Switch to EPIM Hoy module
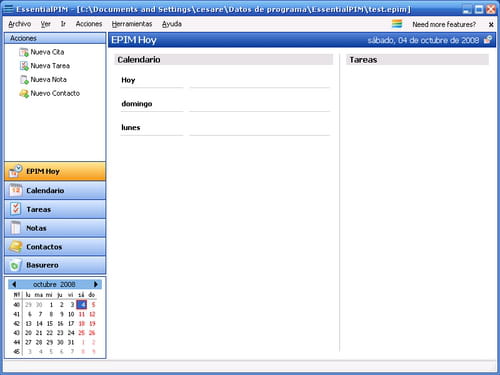500x375 pixels. pos(55,171)
